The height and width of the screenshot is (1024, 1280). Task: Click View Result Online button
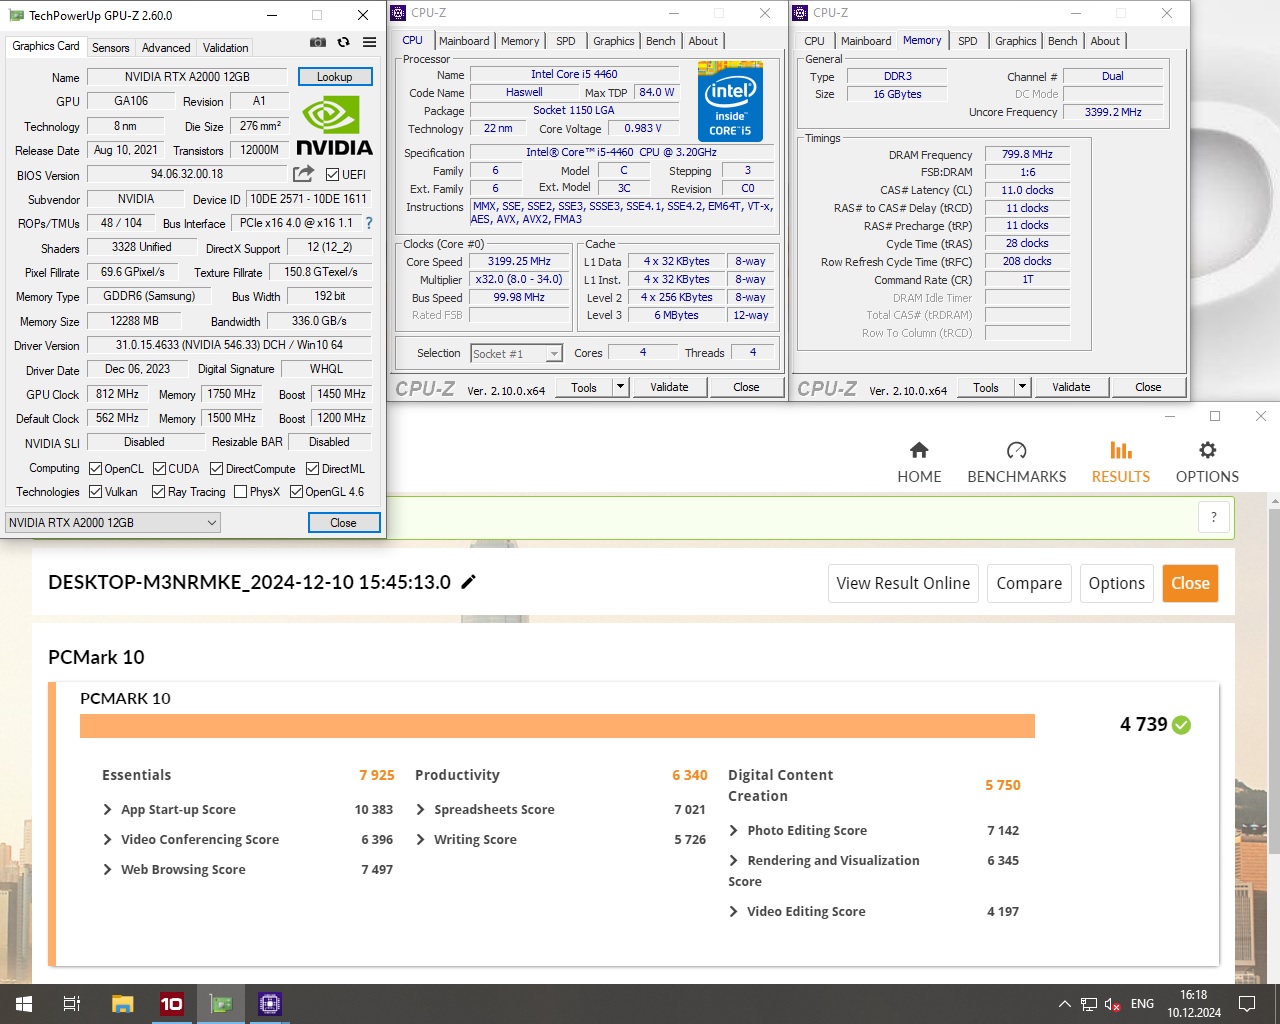click(903, 583)
